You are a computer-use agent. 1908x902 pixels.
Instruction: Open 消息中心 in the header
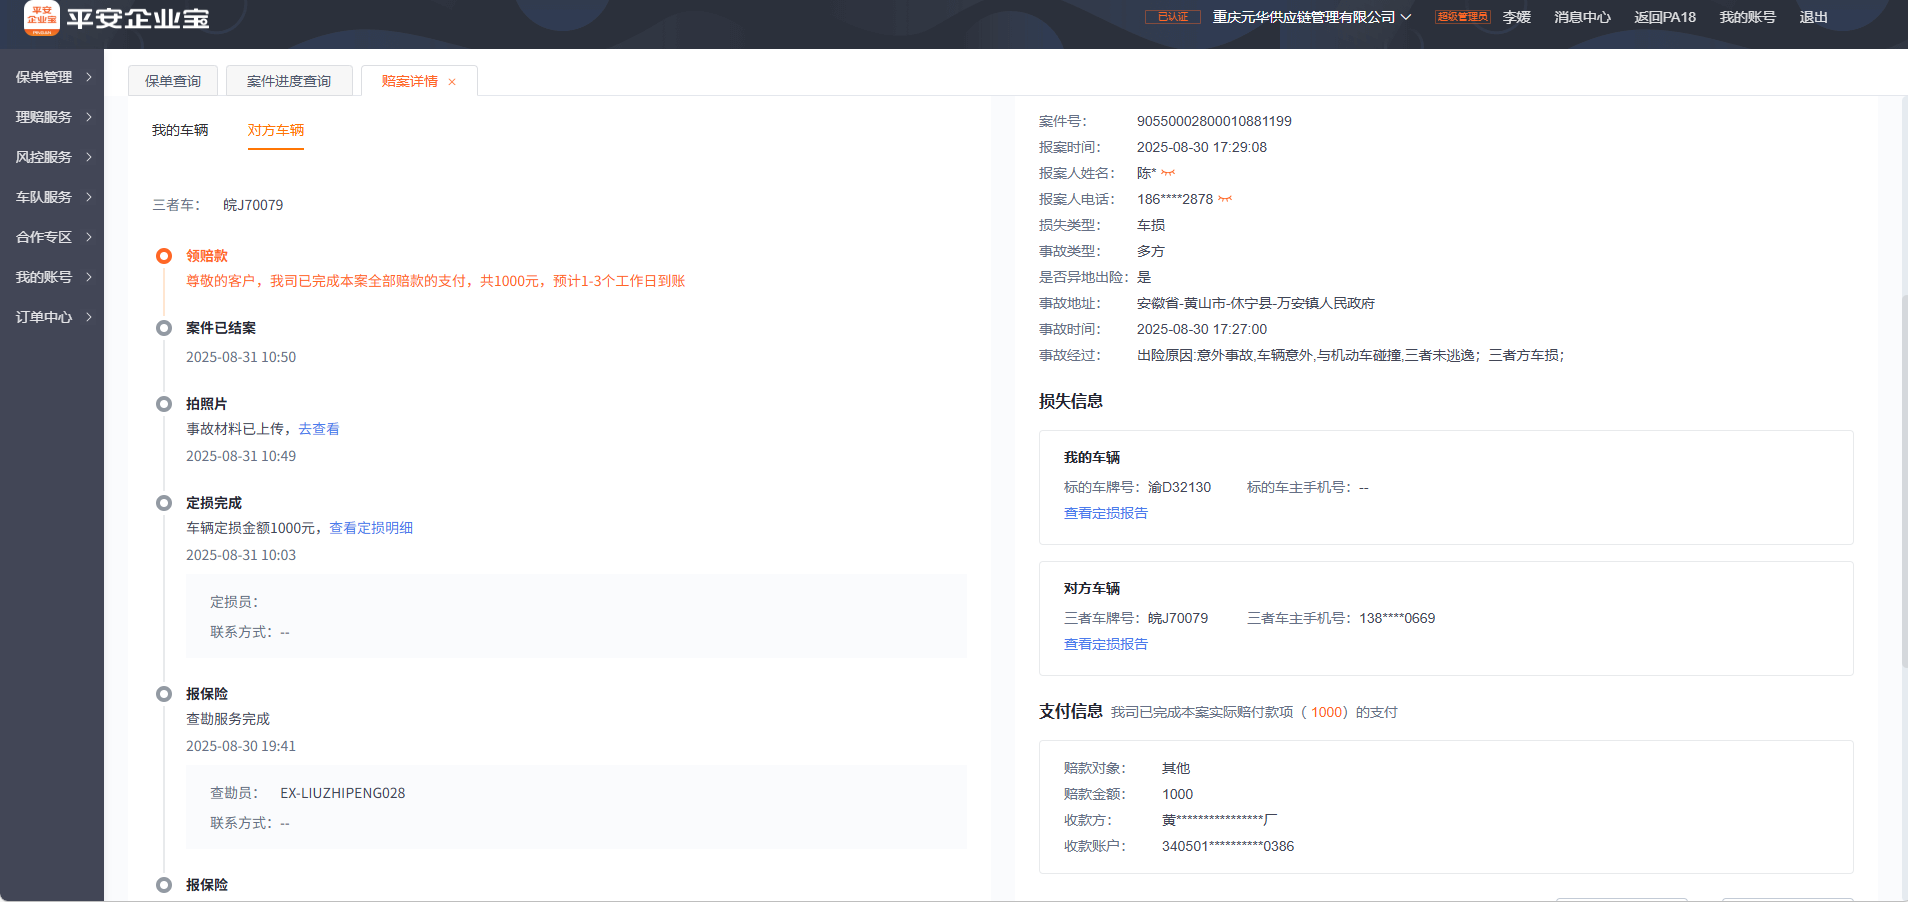tap(1582, 17)
